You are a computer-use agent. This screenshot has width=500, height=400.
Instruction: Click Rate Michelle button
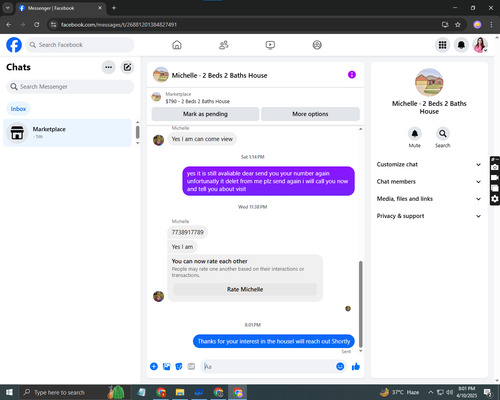pyautogui.click(x=245, y=289)
